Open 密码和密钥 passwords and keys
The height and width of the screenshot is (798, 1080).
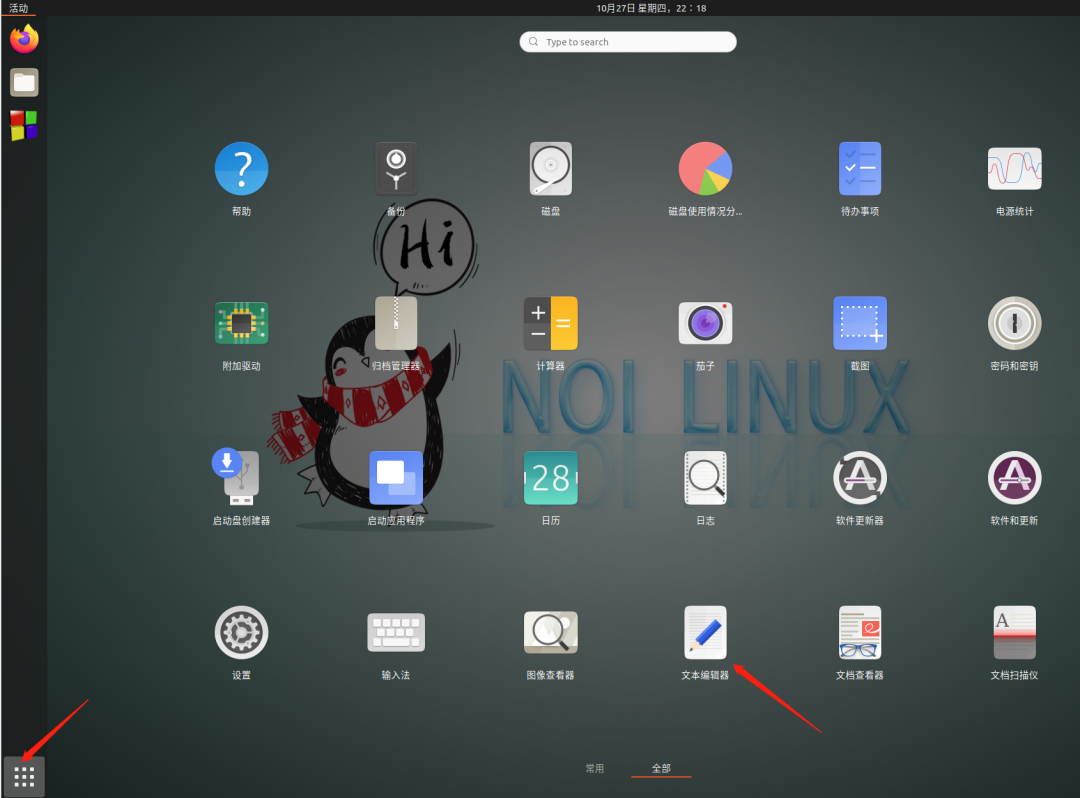(1015, 323)
